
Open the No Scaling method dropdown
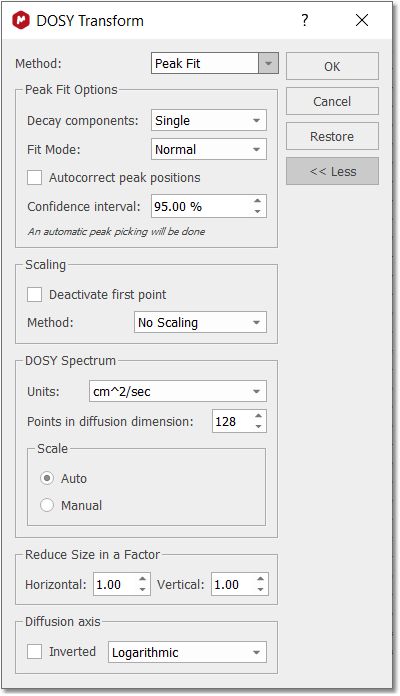click(x=200, y=323)
